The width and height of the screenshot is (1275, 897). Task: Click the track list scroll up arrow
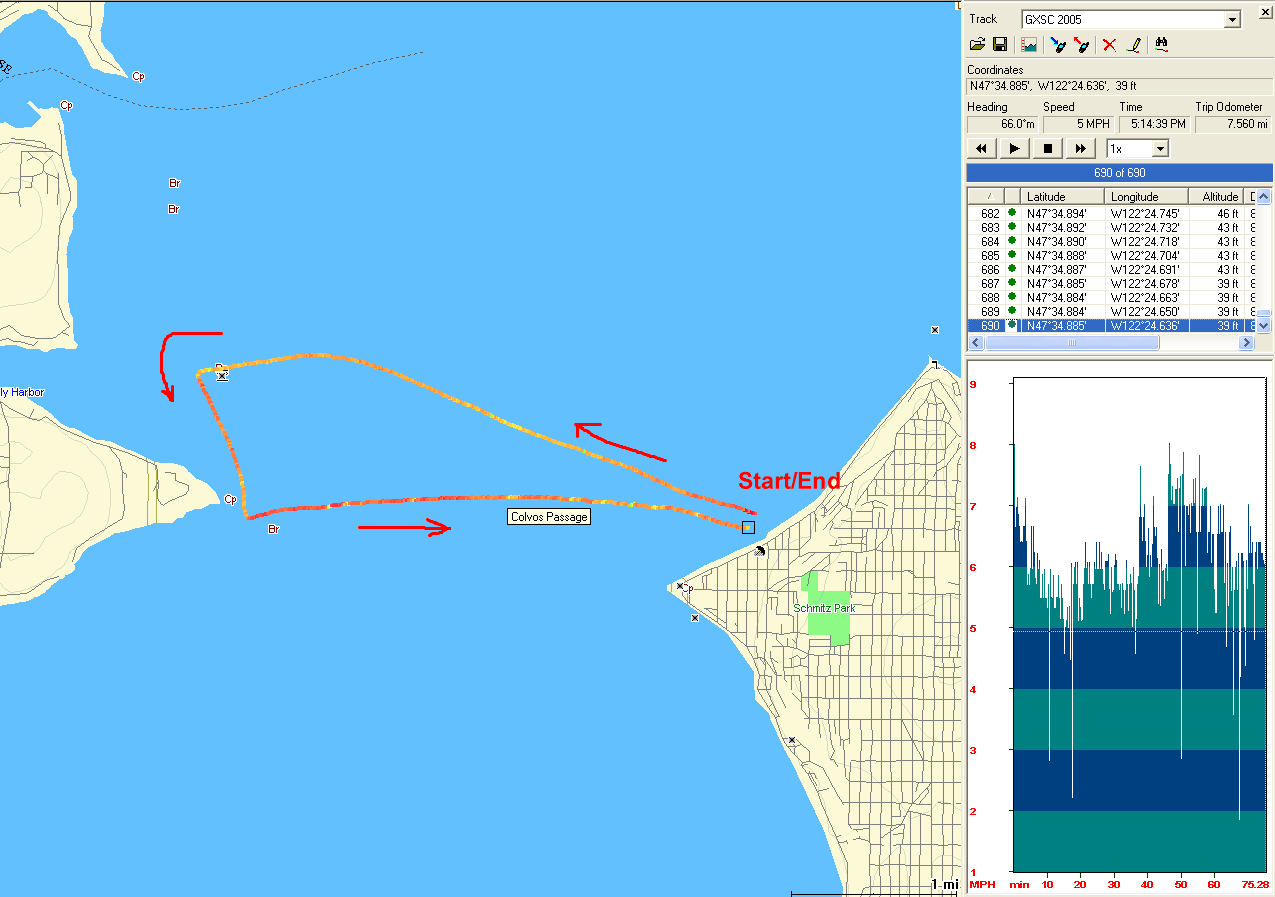(1263, 197)
